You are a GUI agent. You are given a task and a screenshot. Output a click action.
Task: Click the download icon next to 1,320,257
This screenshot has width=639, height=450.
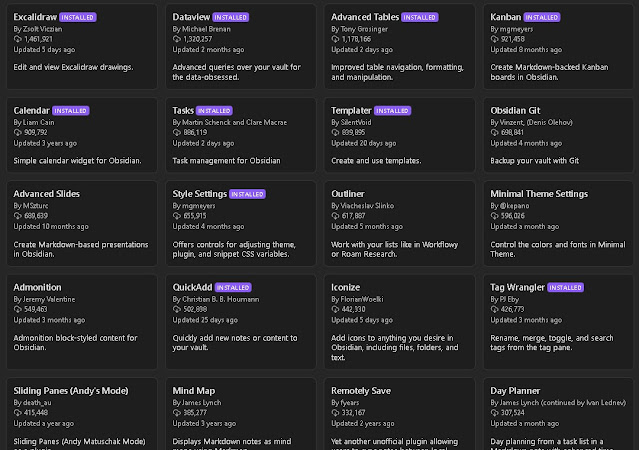point(176,39)
